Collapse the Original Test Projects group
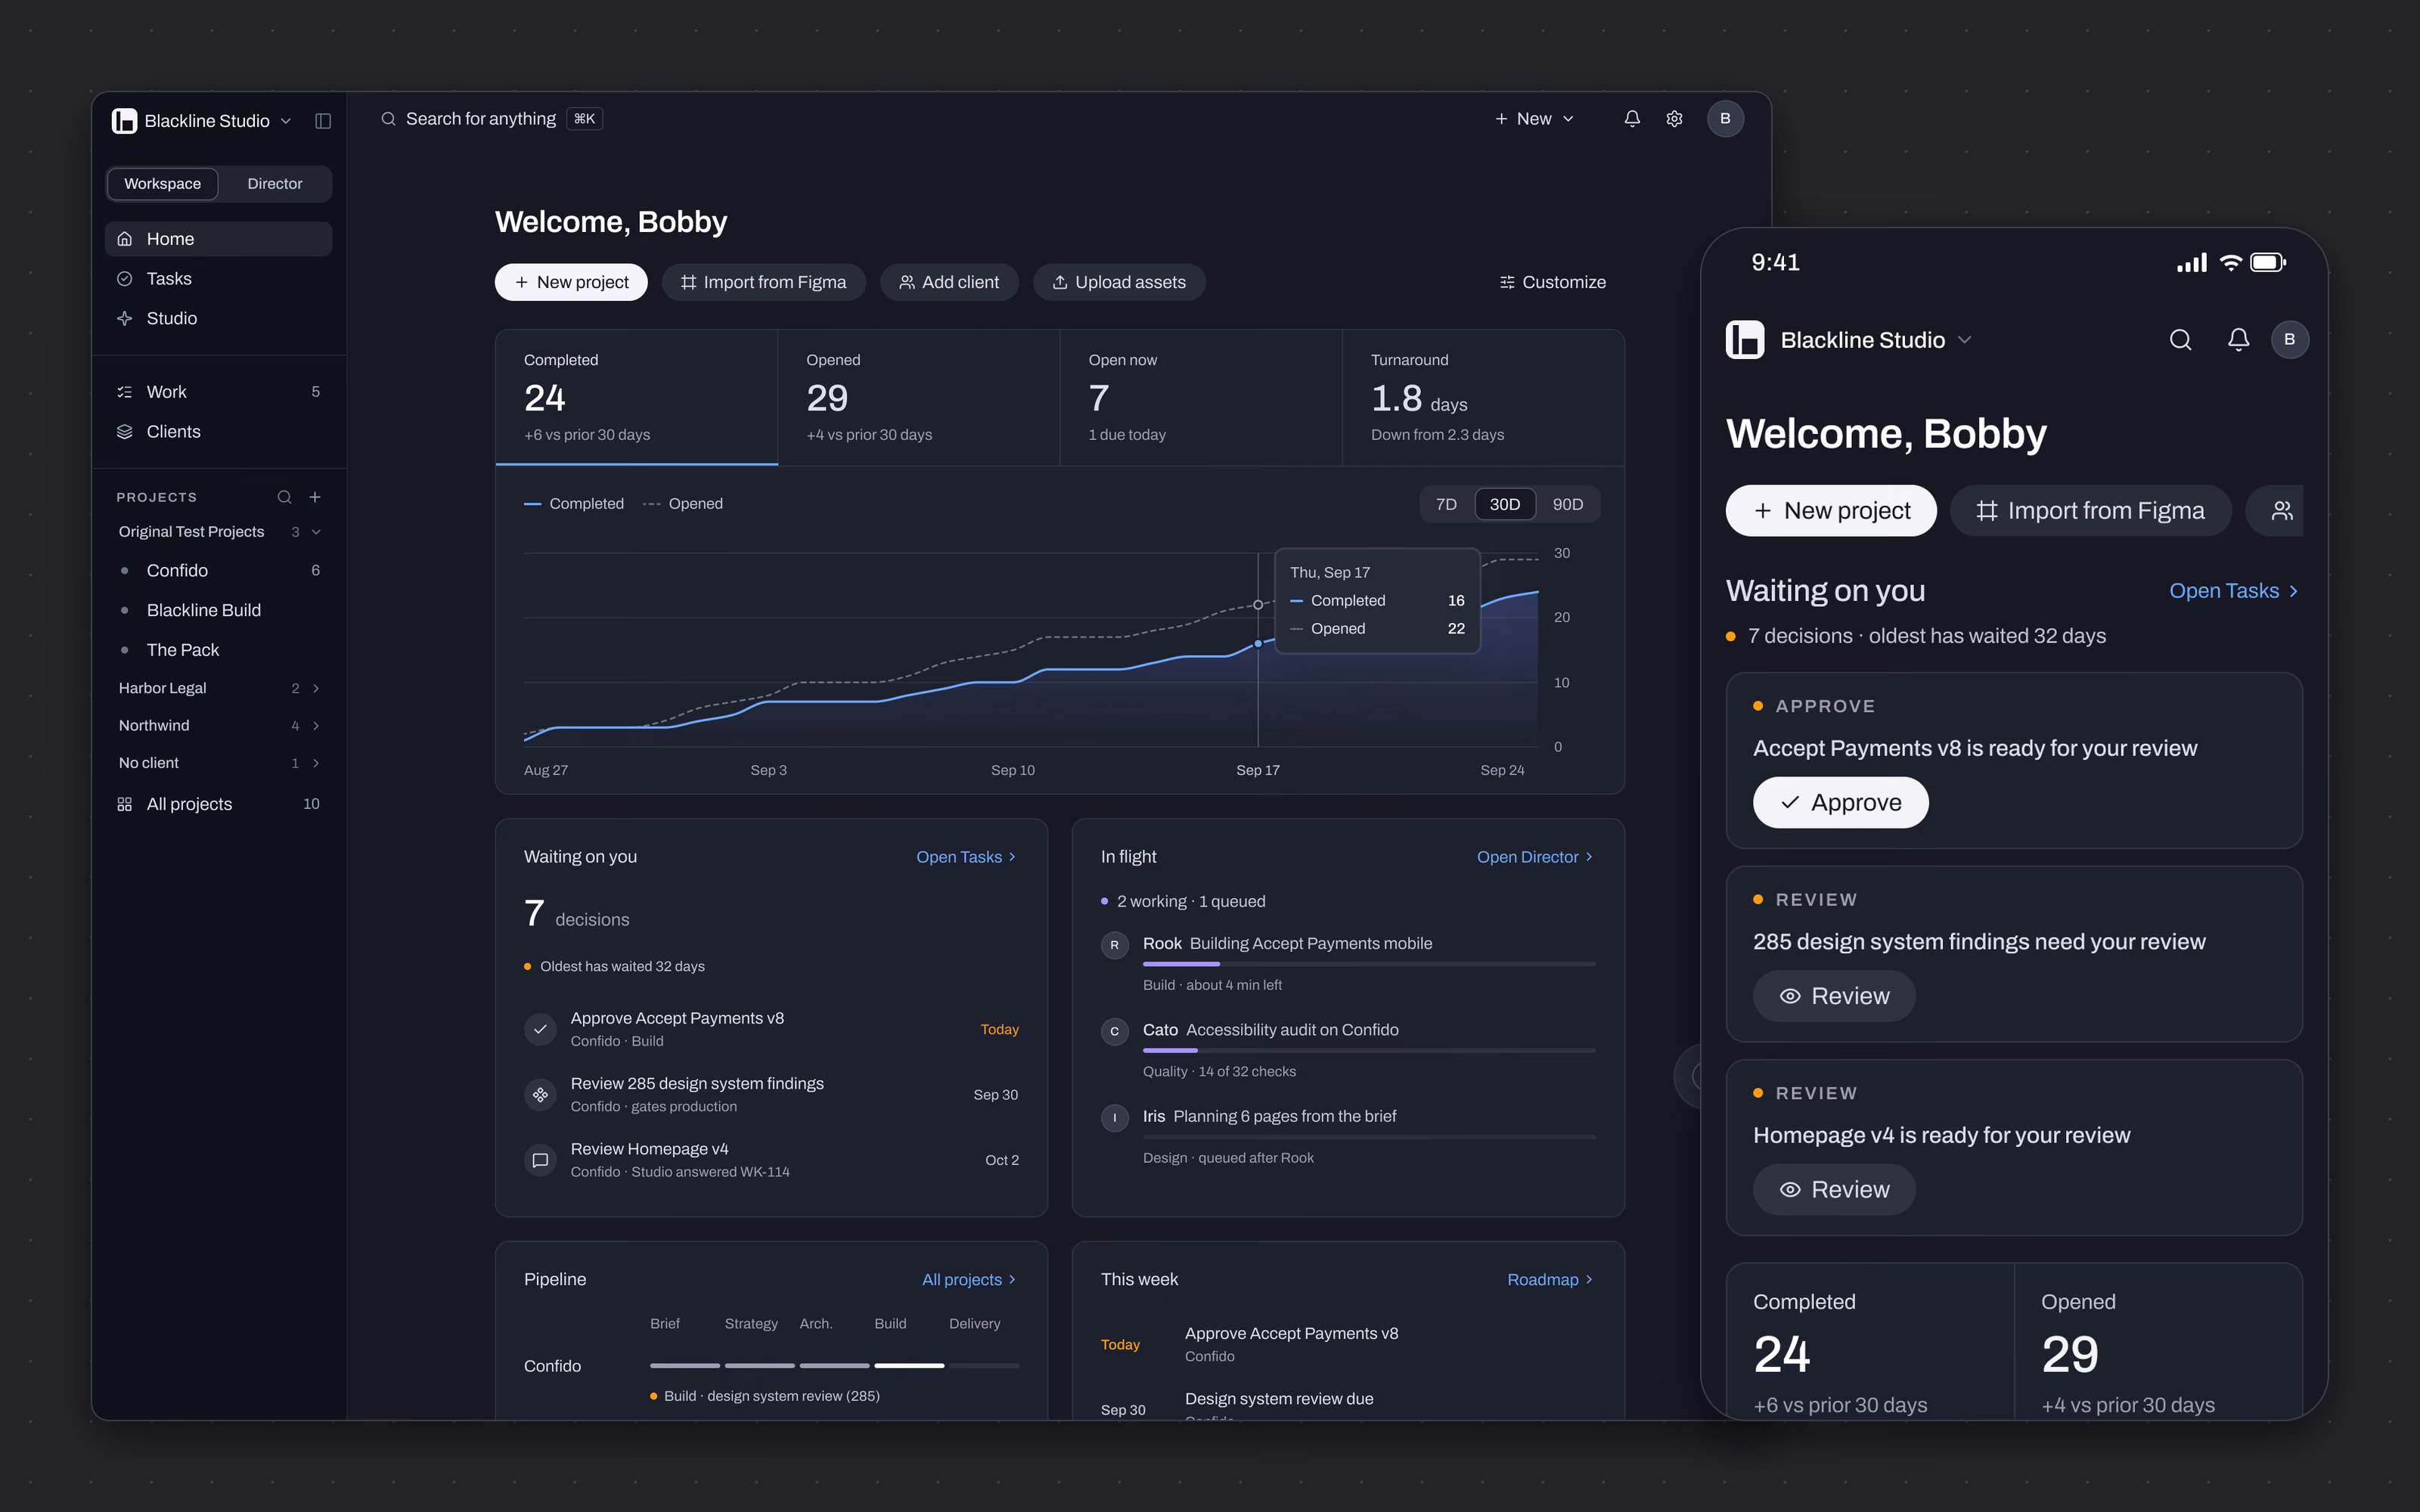2420x1512 pixels. point(219,532)
